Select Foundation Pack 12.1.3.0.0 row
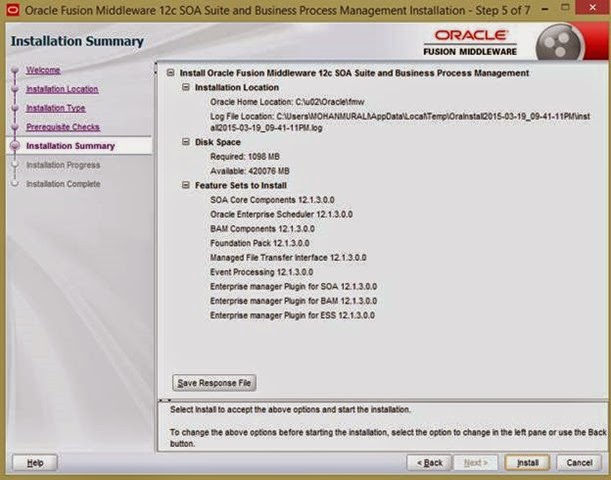 coord(260,243)
